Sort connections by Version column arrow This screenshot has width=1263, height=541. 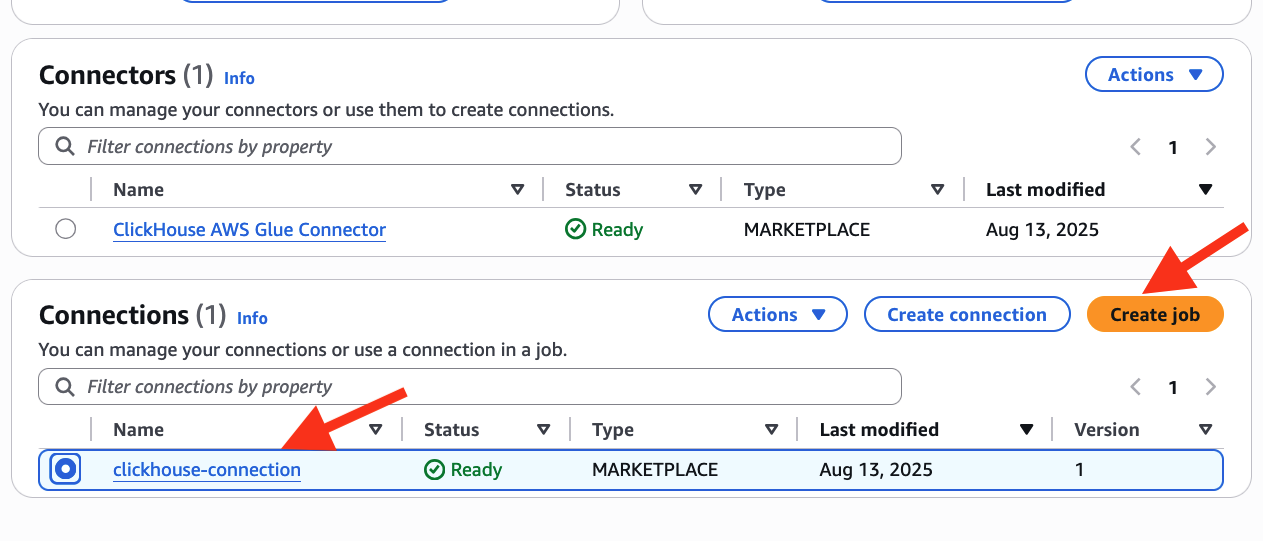[1205, 430]
